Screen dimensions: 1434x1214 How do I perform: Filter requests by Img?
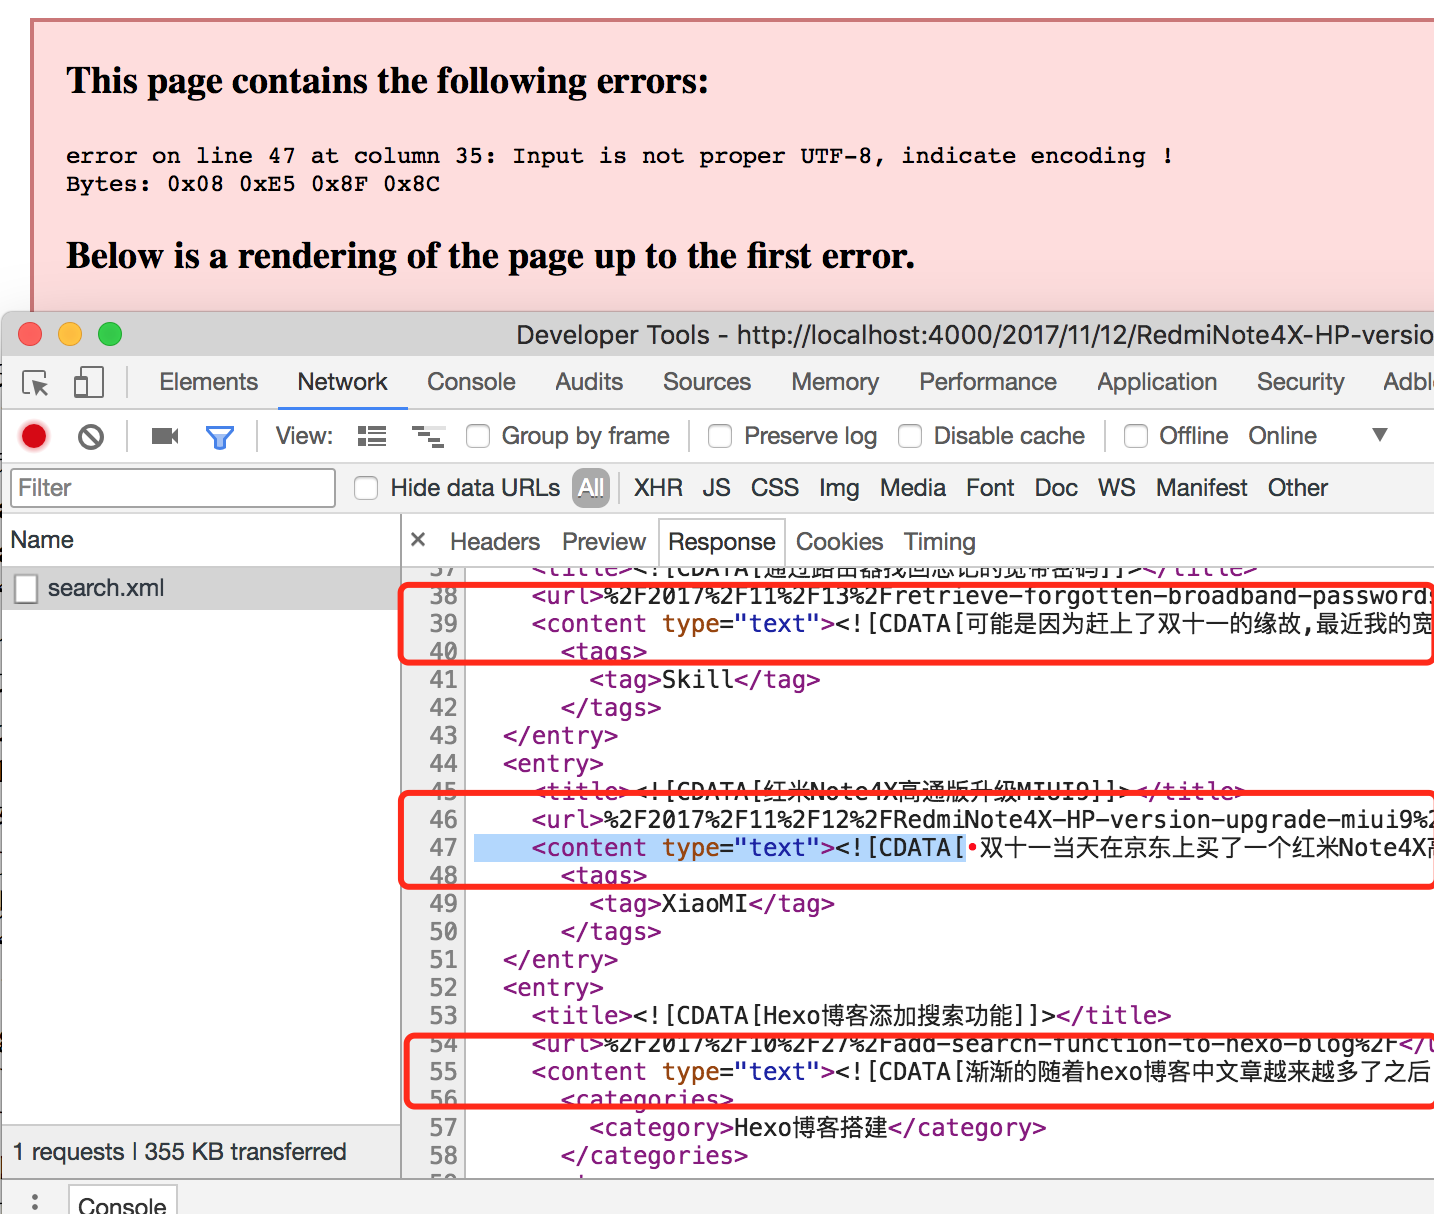click(x=839, y=488)
